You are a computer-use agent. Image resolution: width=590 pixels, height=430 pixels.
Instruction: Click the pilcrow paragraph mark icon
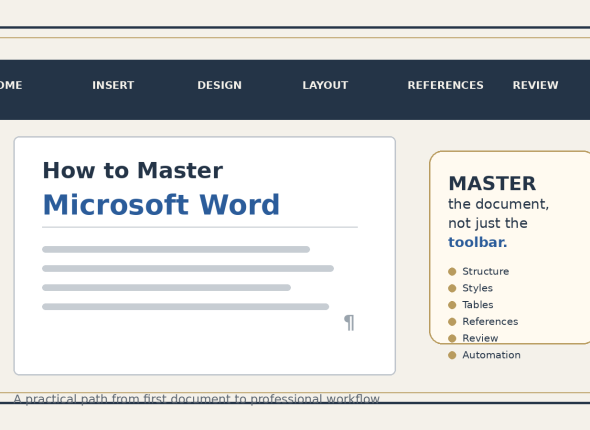[x=349, y=322]
